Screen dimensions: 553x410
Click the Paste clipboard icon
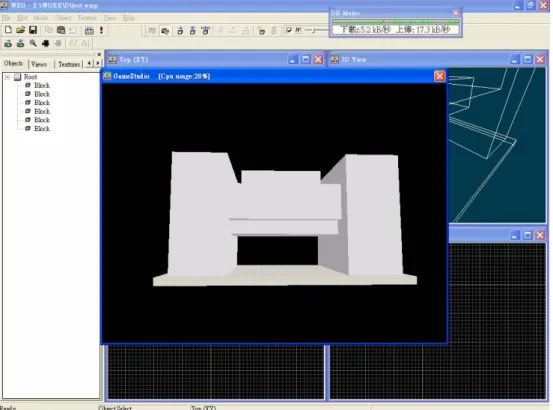[61, 30]
